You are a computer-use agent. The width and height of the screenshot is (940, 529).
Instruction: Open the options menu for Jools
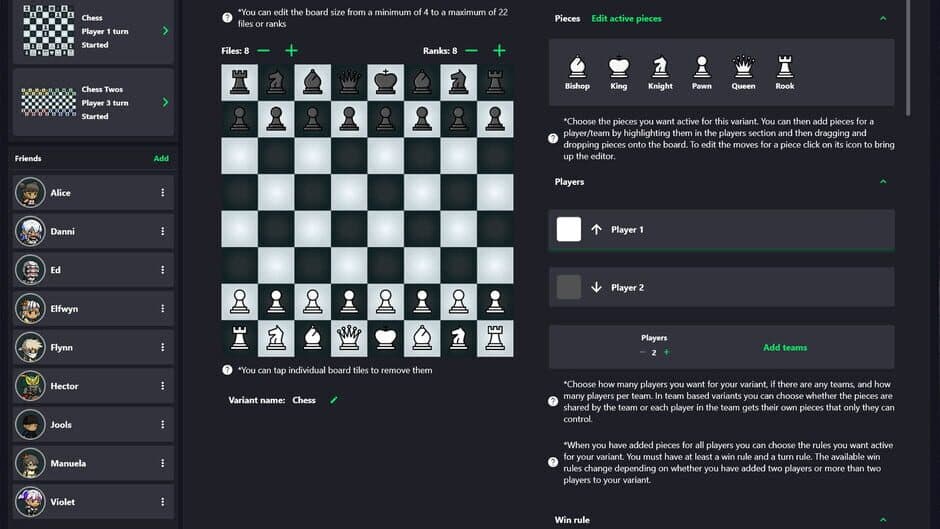pos(162,424)
